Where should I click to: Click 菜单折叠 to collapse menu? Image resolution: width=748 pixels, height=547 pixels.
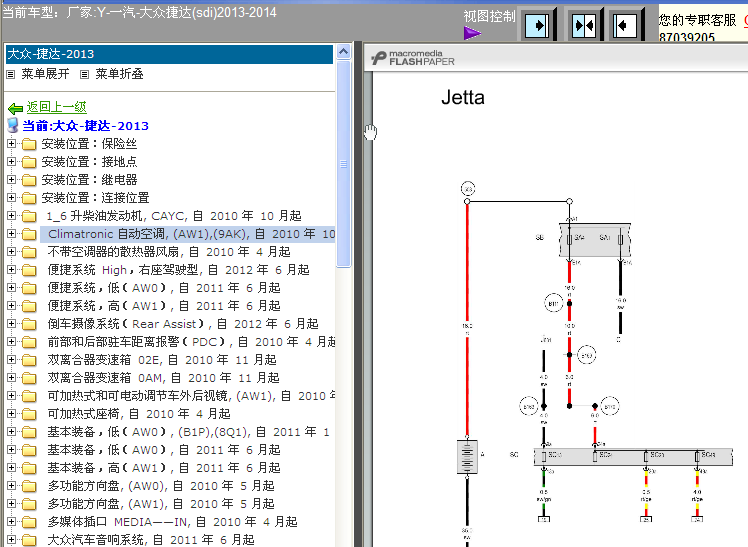click(x=119, y=74)
